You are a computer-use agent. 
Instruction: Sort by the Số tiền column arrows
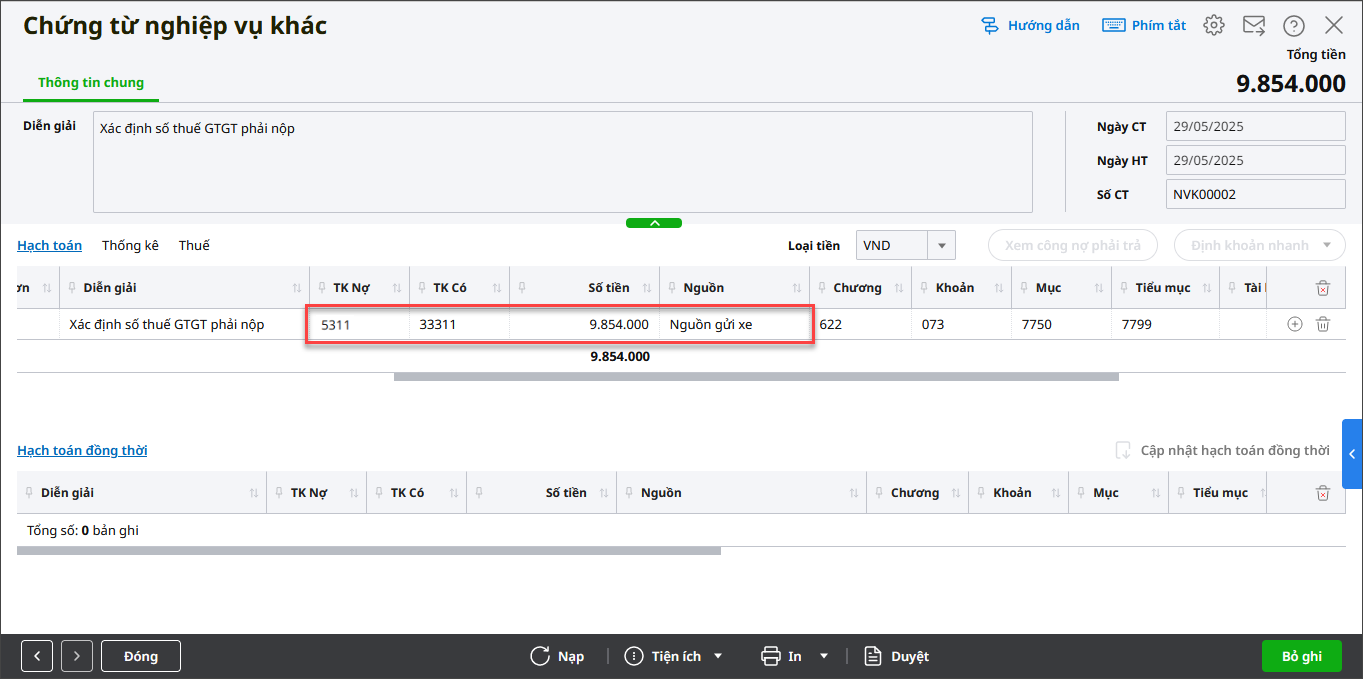647,288
